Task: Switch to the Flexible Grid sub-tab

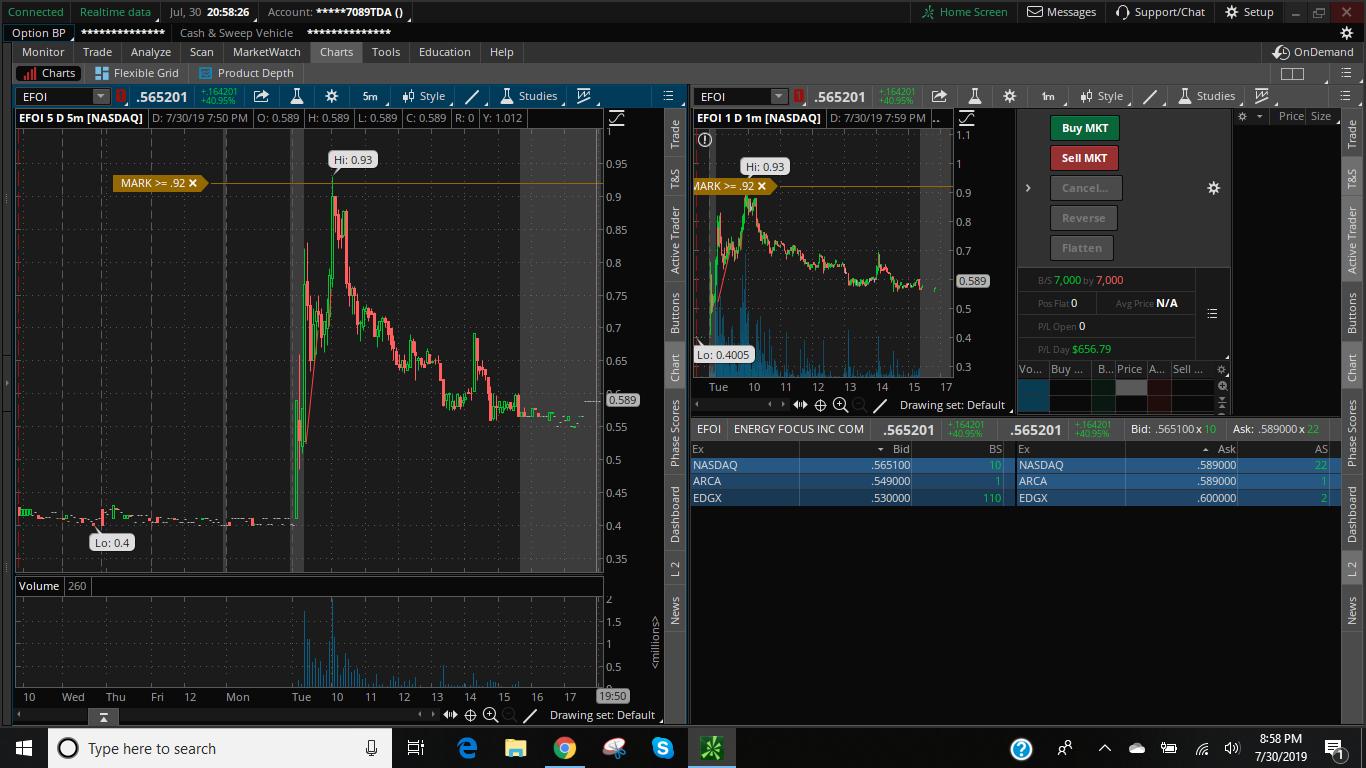Action: pyautogui.click(x=137, y=73)
